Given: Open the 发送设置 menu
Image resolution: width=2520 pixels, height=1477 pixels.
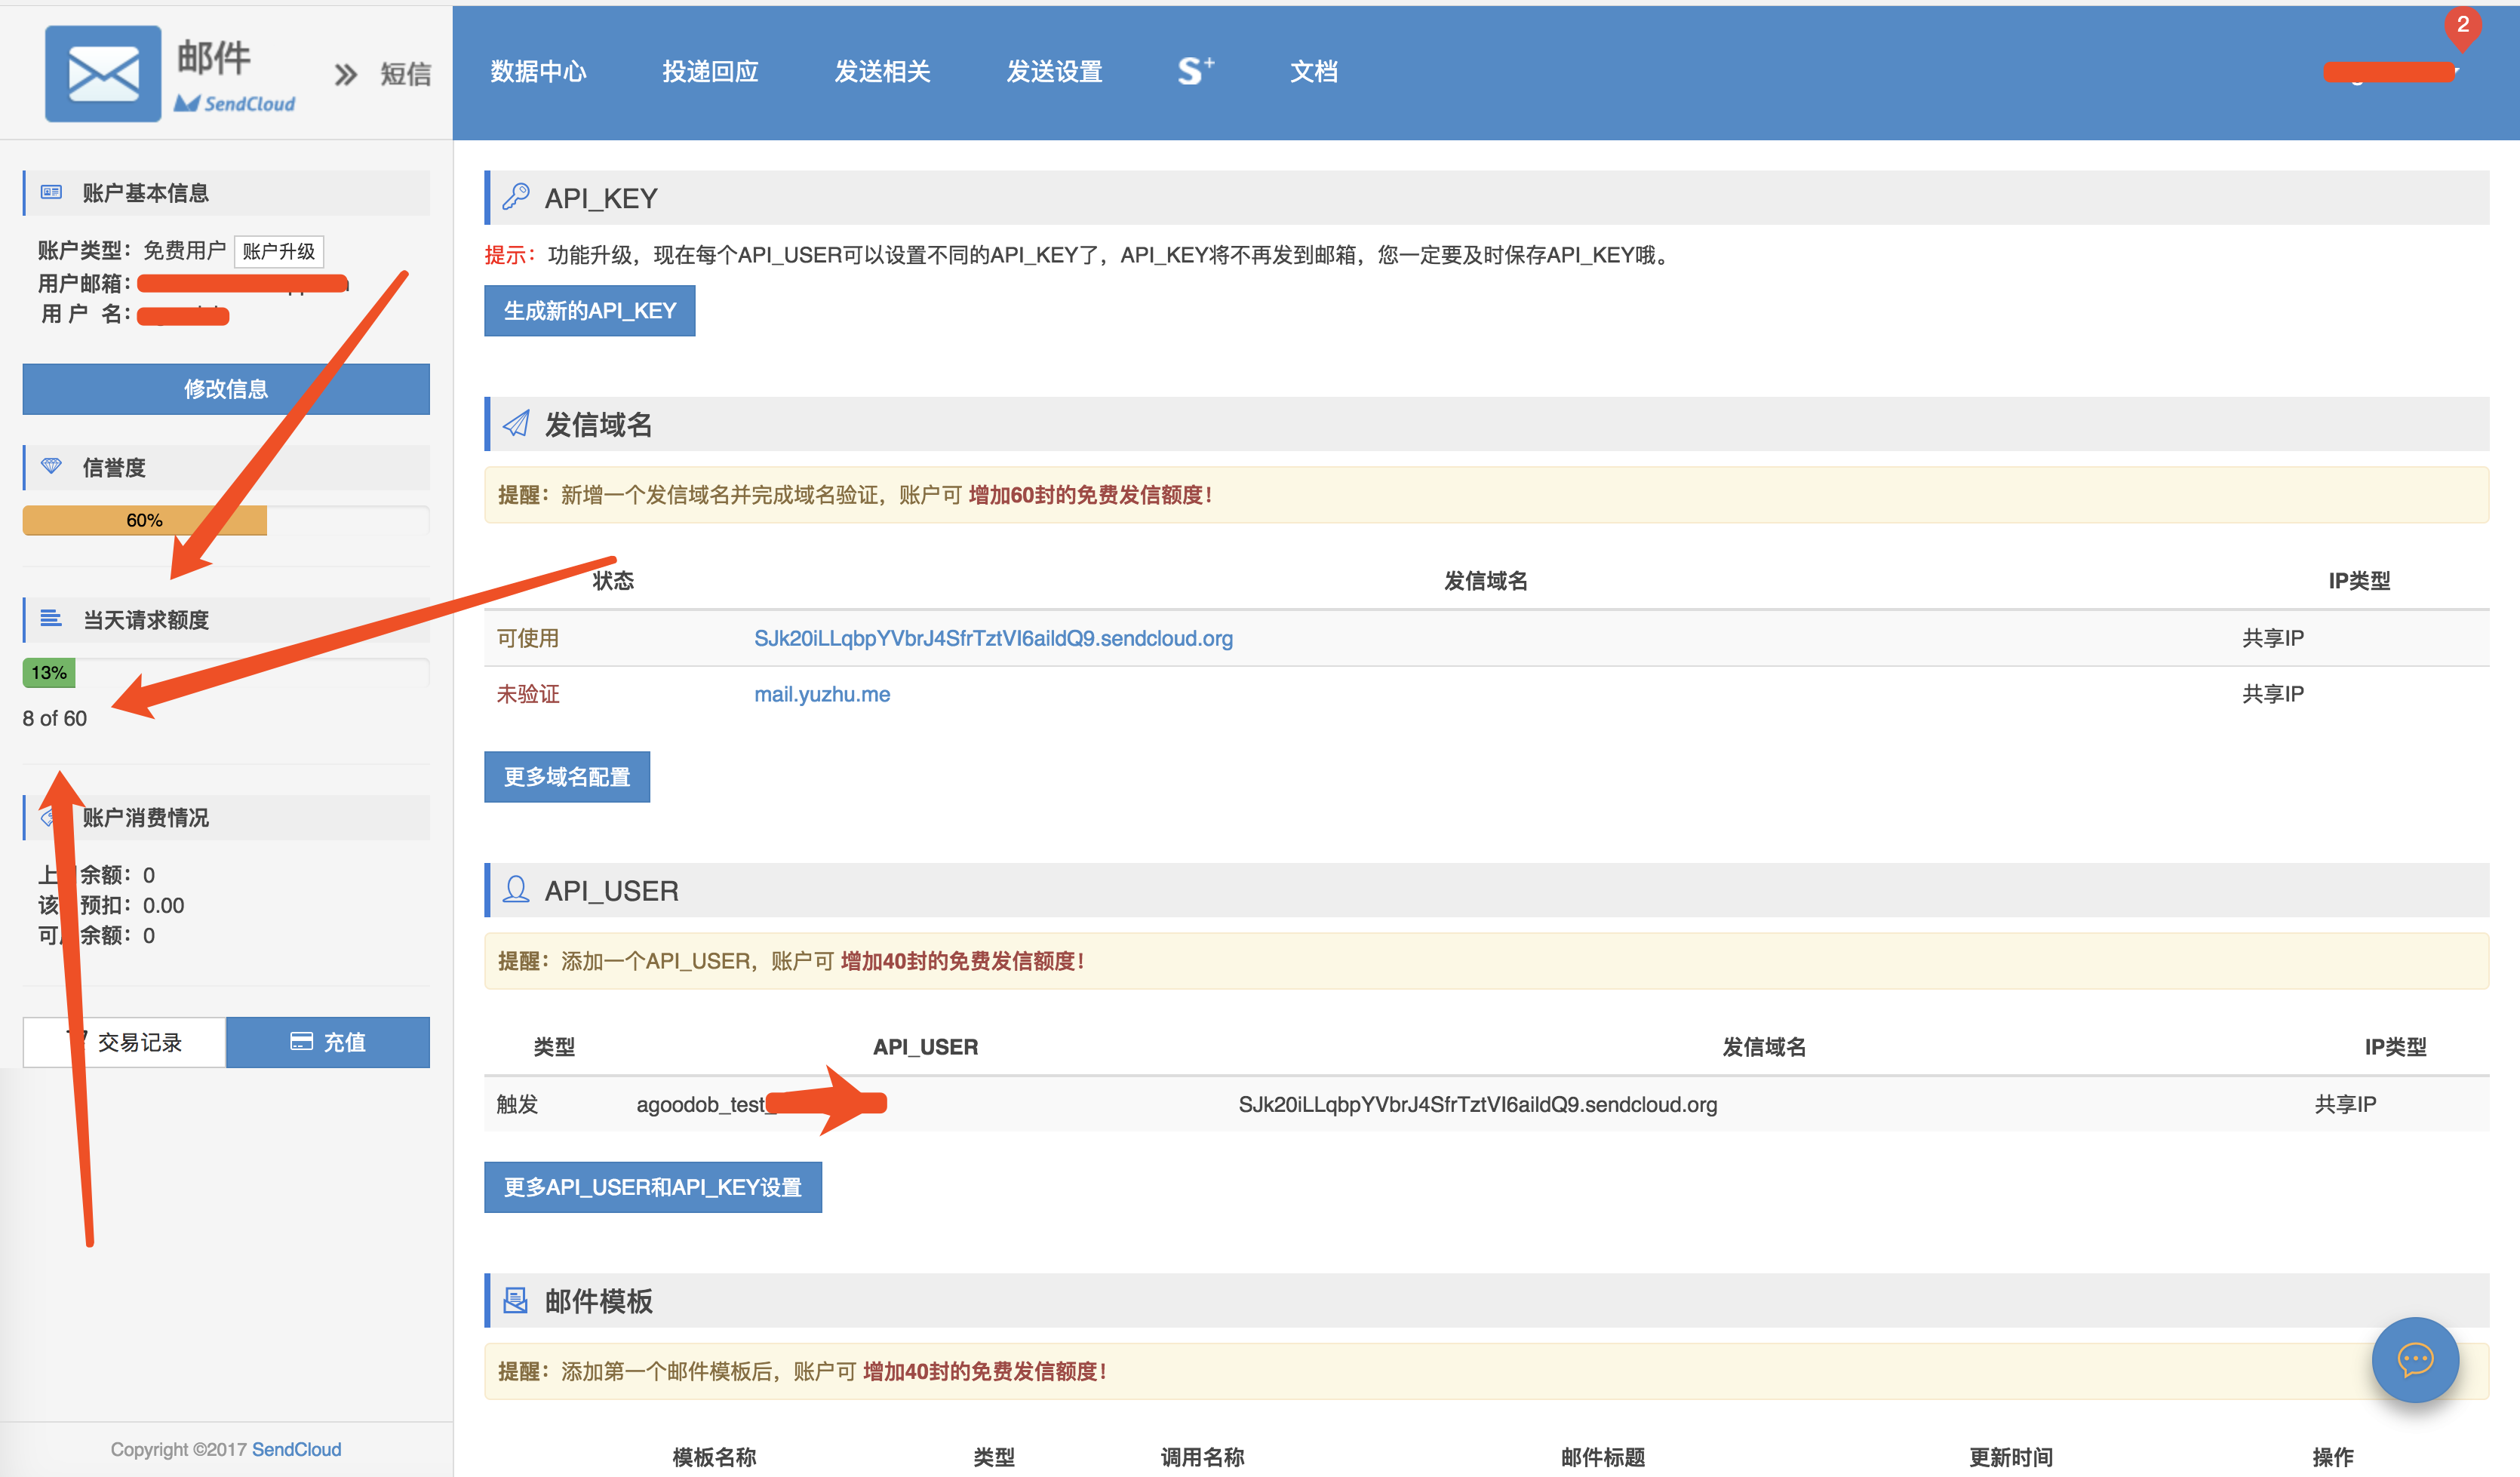Looking at the screenshot, I should coord(1054,72).
